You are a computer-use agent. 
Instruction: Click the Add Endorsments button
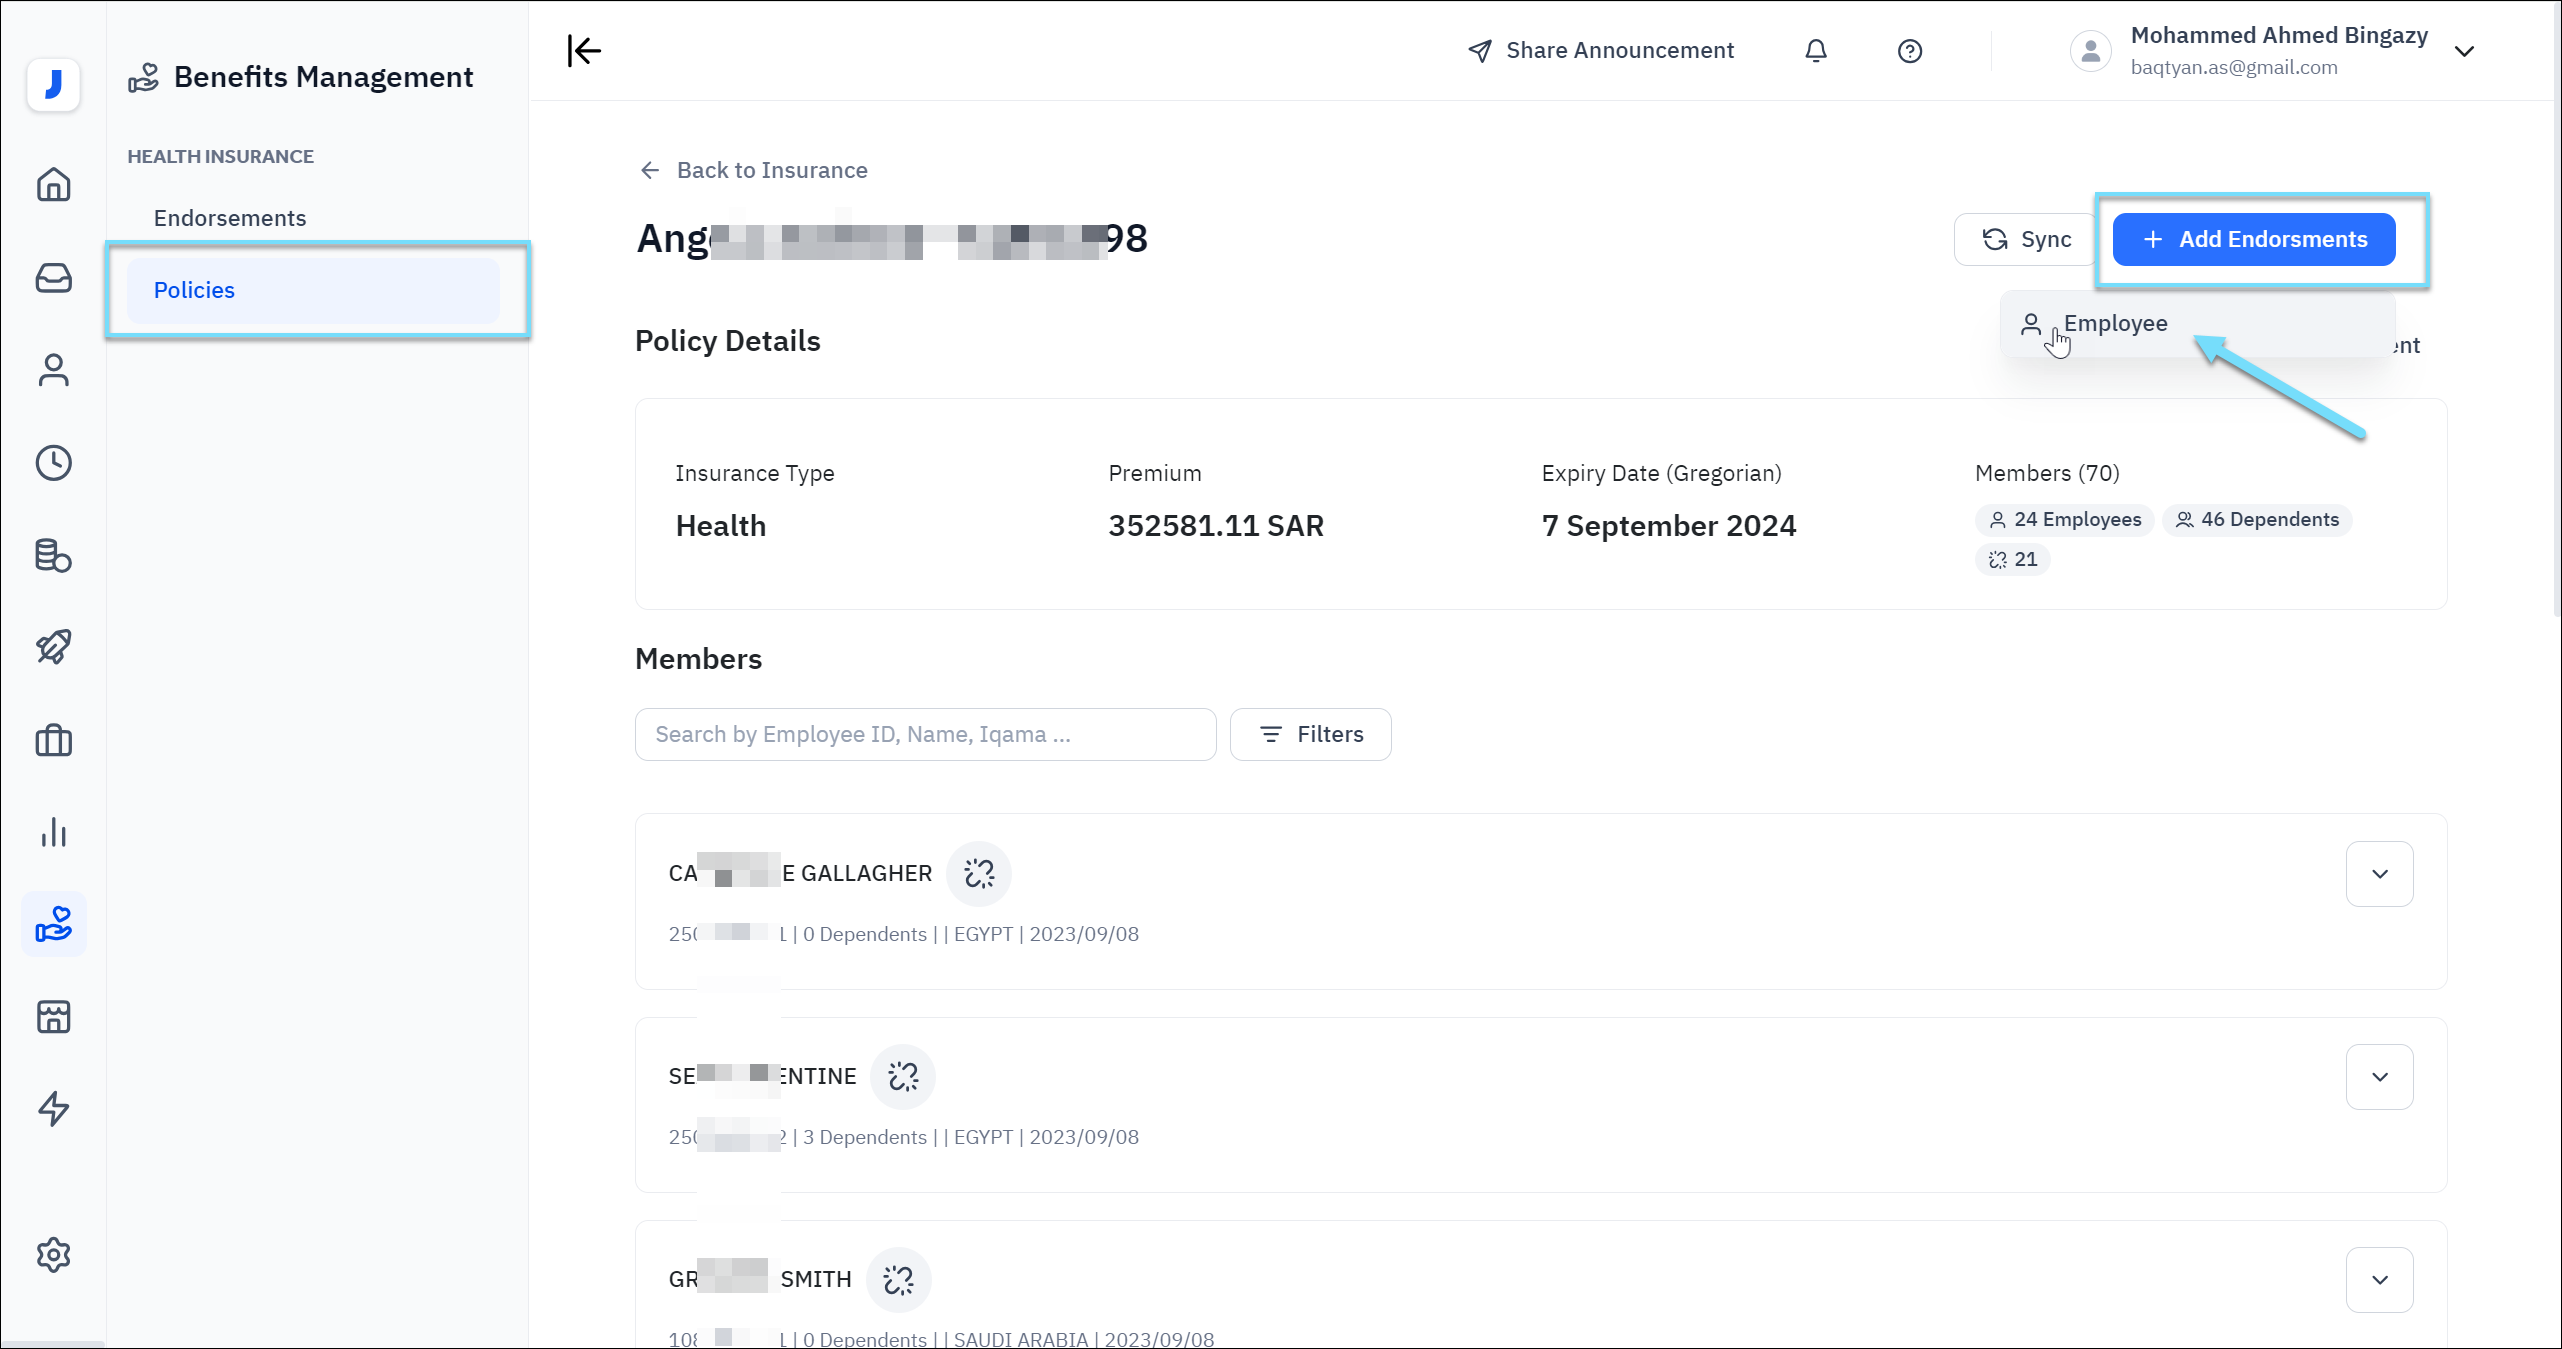pos(2253,240)
